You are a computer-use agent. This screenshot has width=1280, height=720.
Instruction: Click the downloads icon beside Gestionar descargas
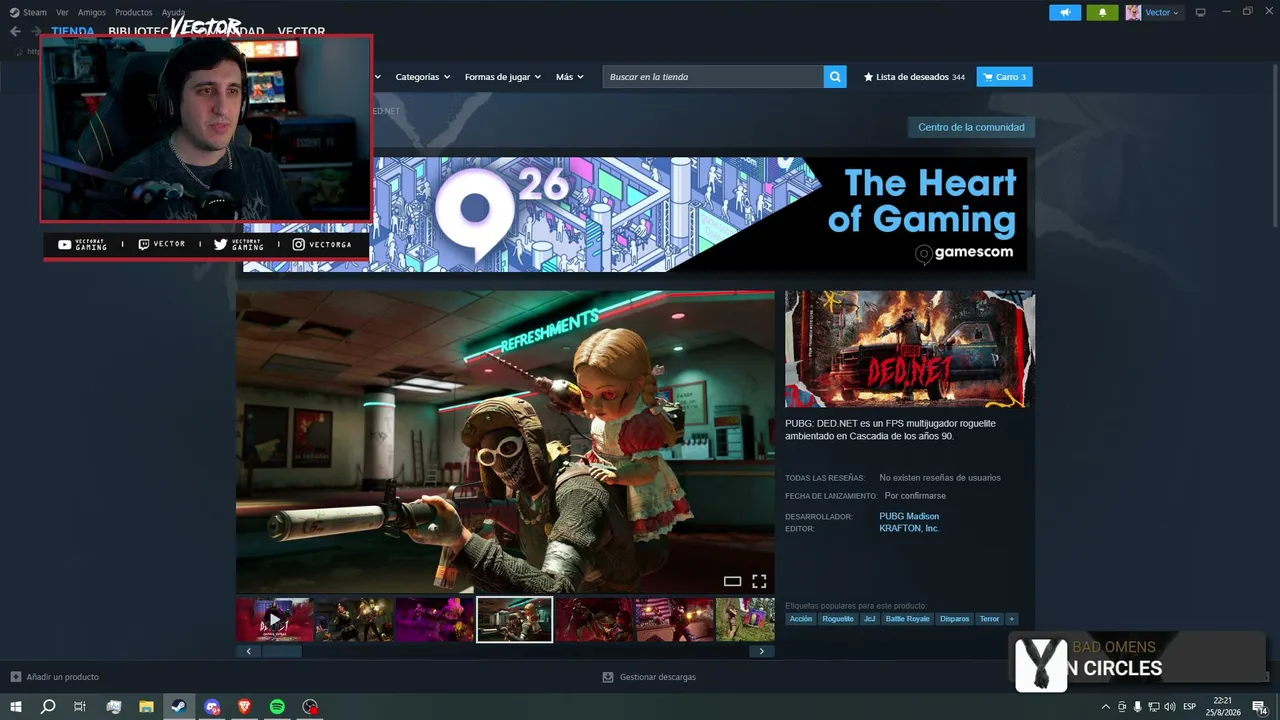[x=607, y=677]
